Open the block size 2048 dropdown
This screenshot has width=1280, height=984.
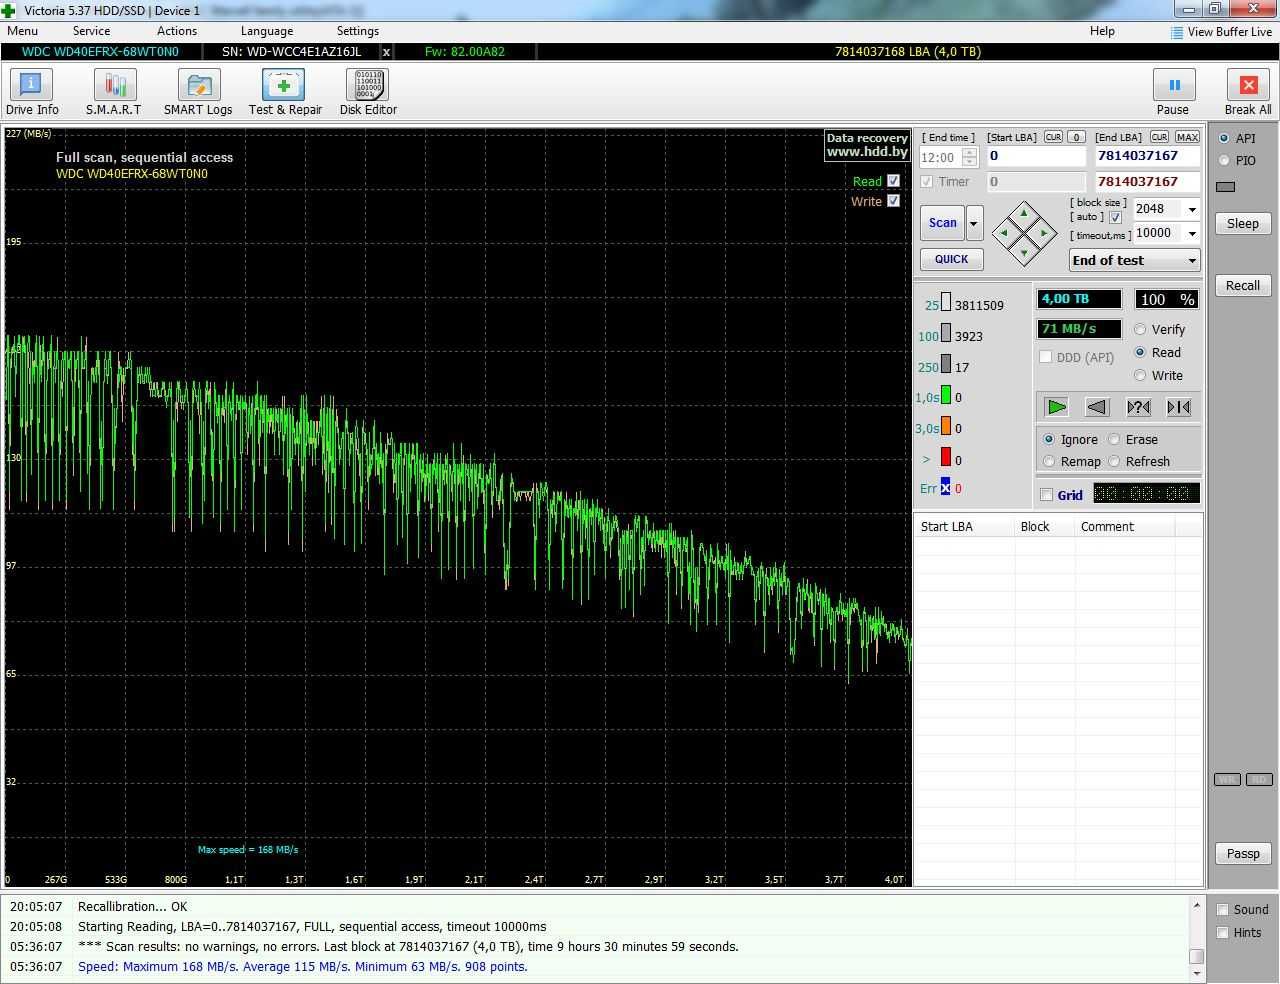point(1191,209)
